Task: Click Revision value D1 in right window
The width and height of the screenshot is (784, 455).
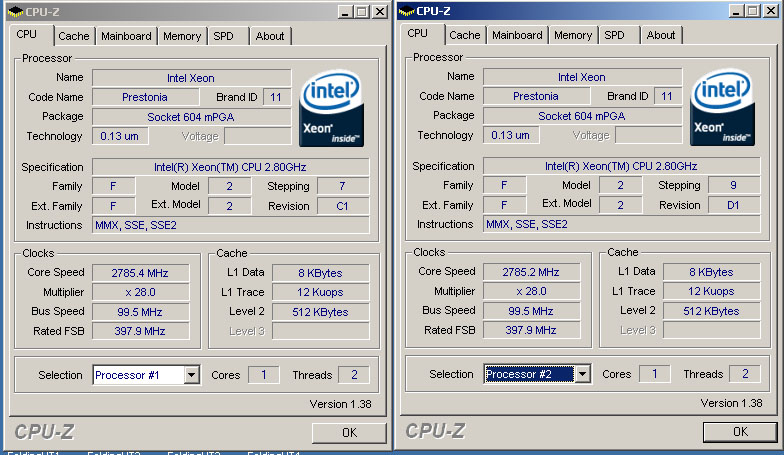Action: point(734,205)
